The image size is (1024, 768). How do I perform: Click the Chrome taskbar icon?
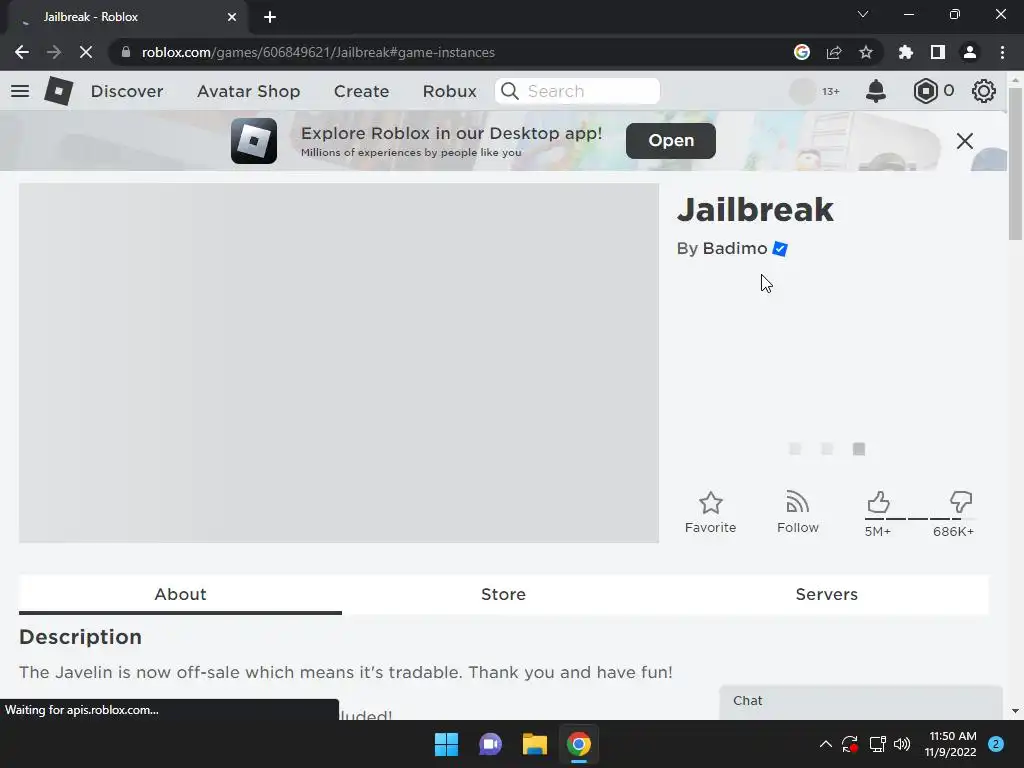pos(579,744)
